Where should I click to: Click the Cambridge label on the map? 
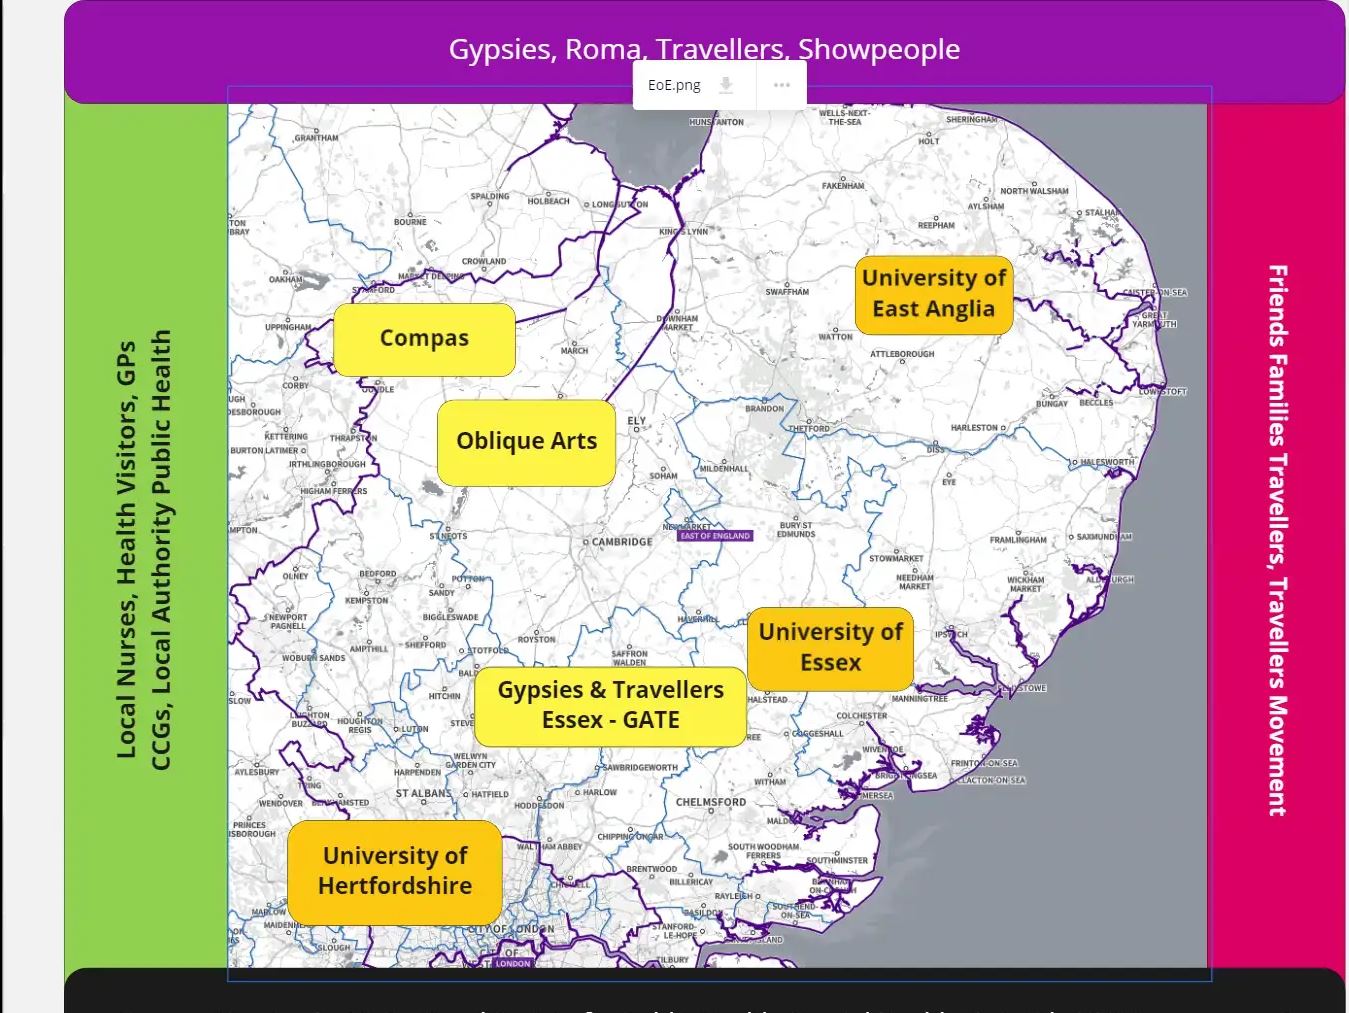click(x=621, y=542)
